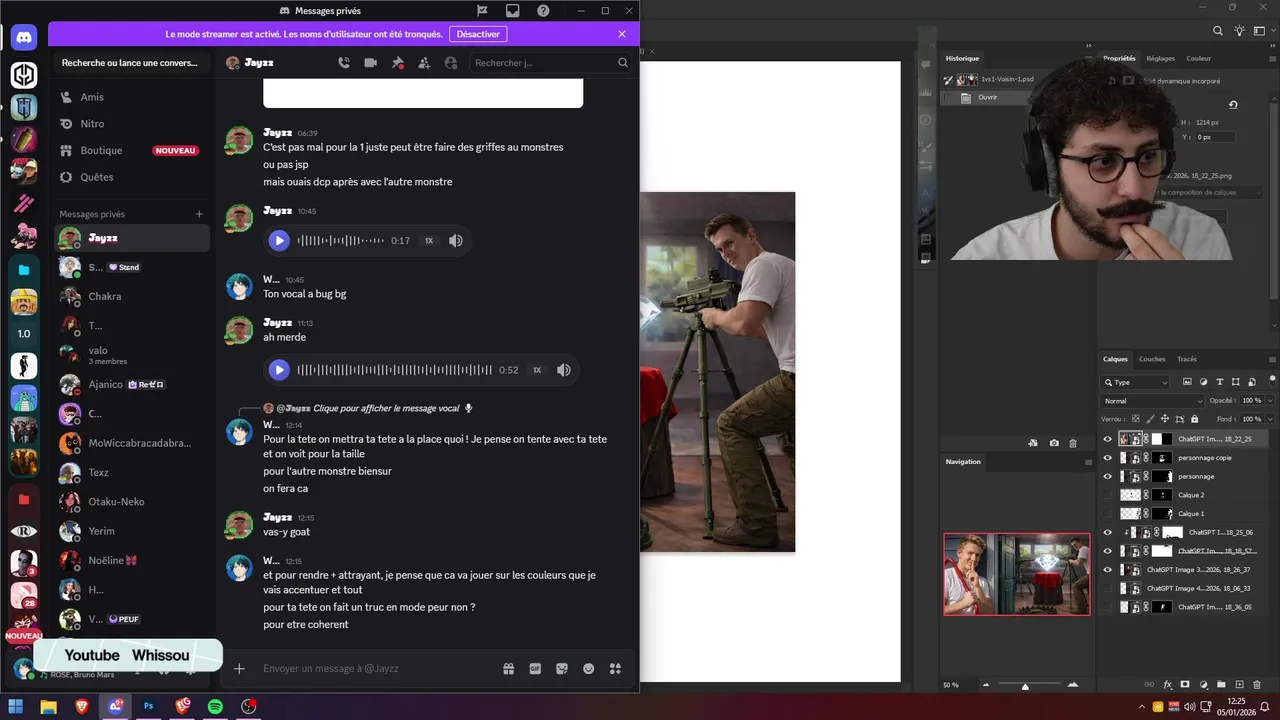Open the GIF picker

(x=535, y=669)
